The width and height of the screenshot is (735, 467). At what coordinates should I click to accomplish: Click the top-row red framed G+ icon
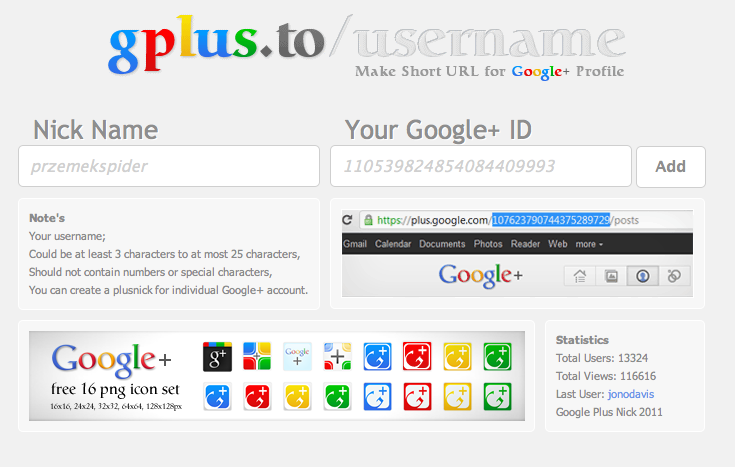(x=417, y=357)
